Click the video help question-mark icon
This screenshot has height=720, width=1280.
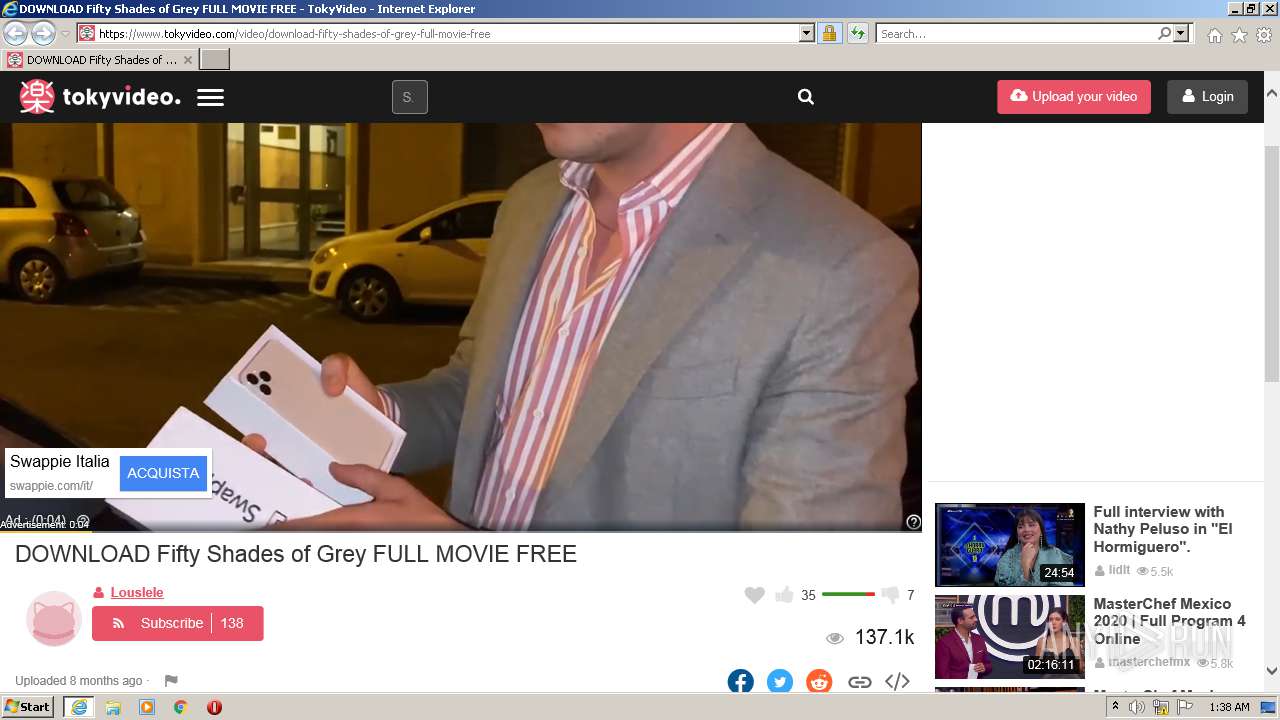point(913,522)
